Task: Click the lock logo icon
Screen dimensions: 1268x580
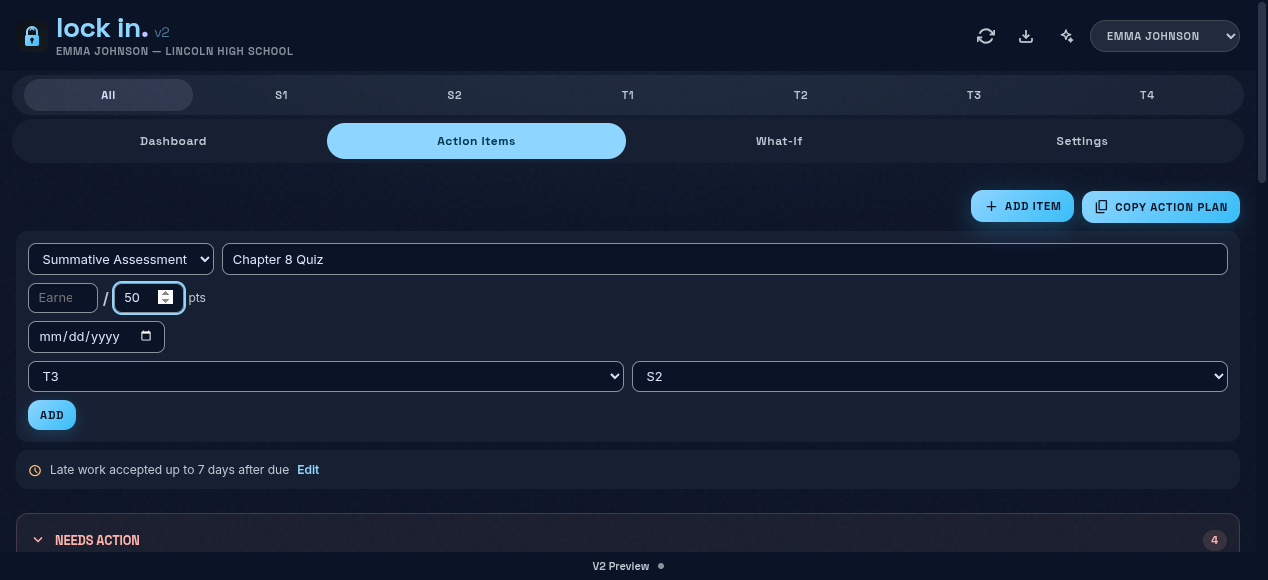Action: pyautogui.click(x=32, y=36)
